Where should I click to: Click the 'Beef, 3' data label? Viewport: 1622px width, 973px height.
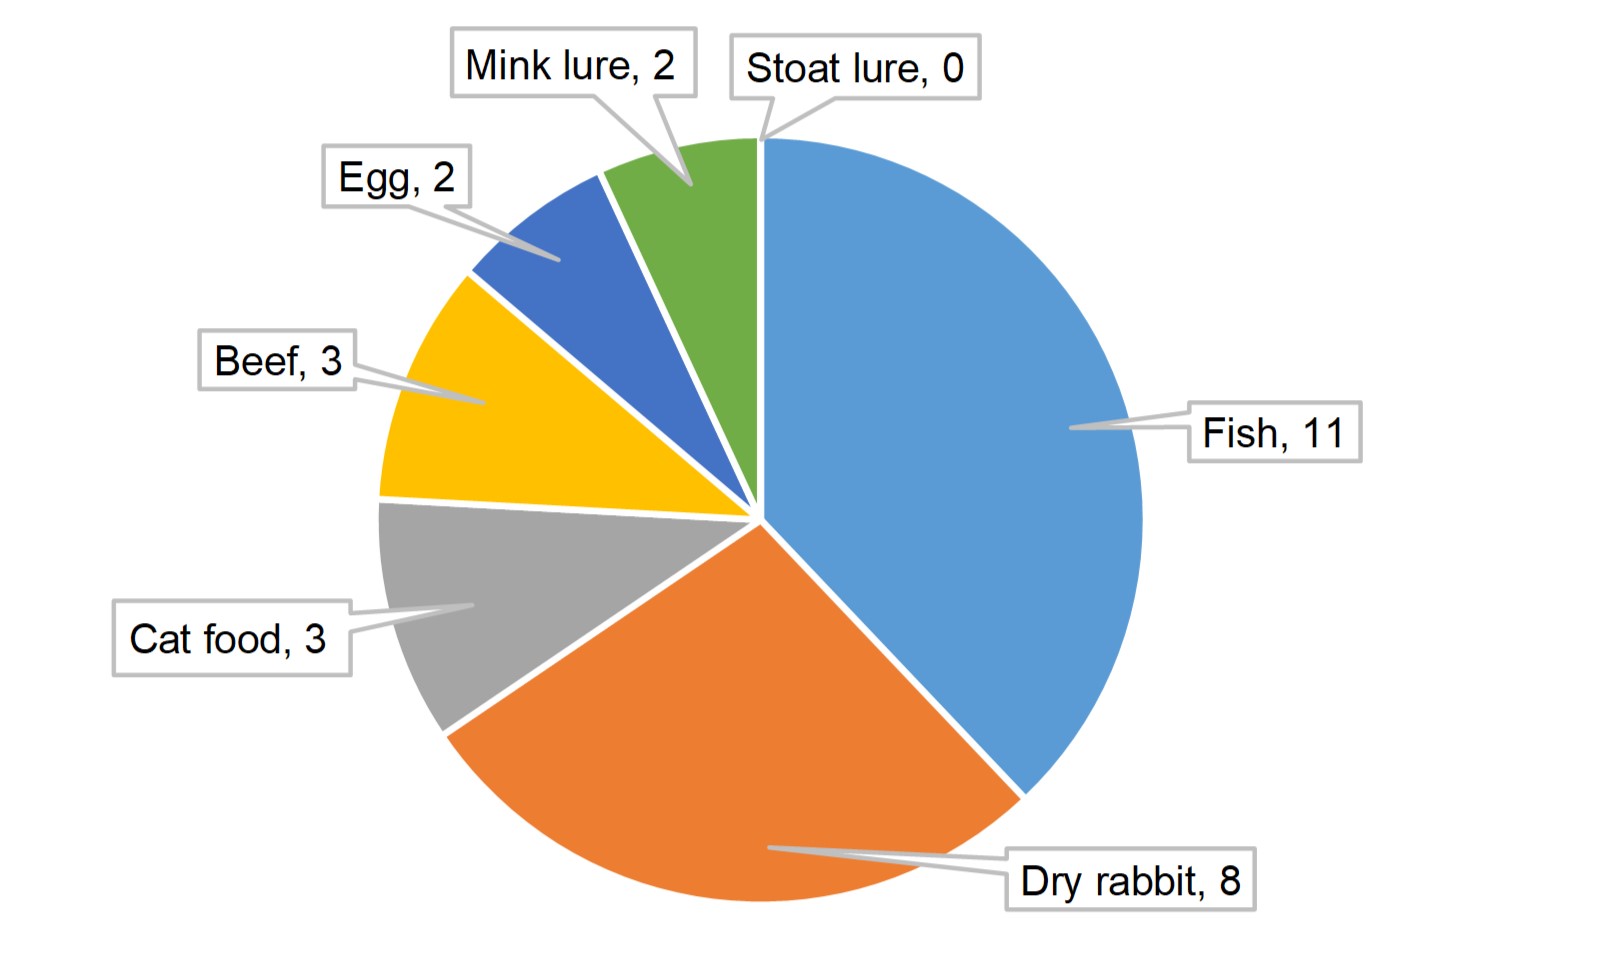pyautogui.click(x=277, y=360)
